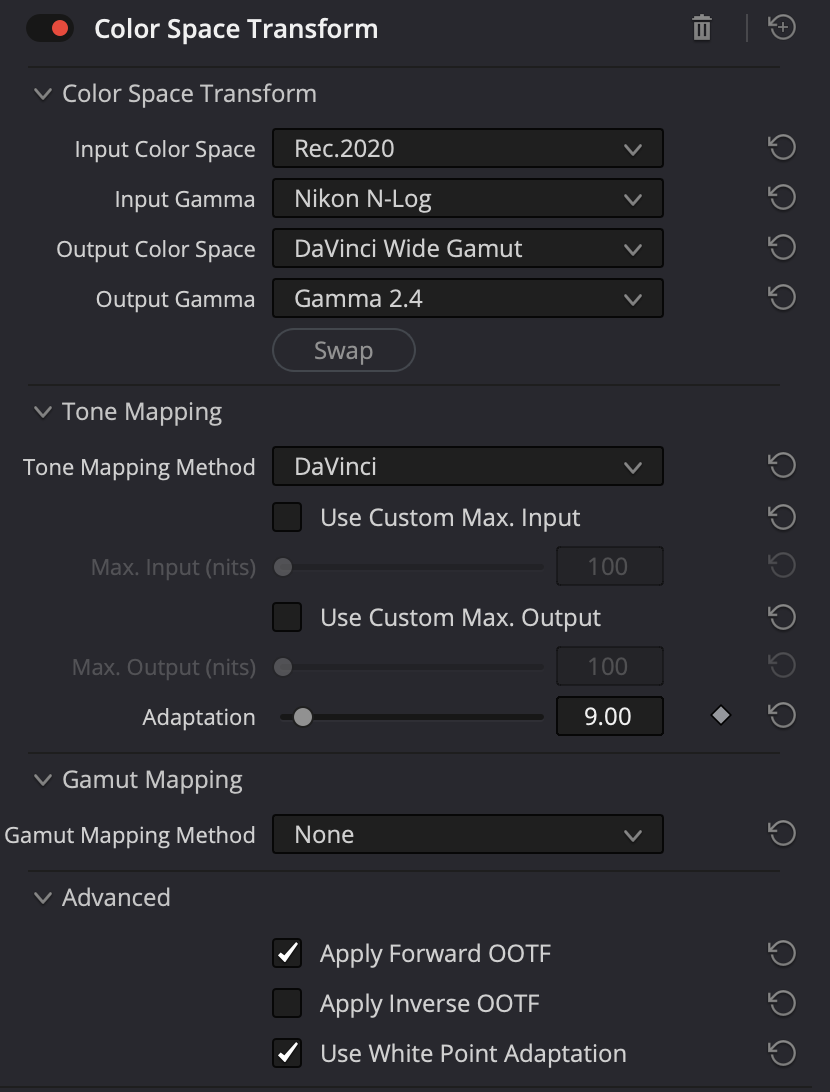Click the Max. Output (nits) slider handle
Viewport: 830px width, 1092px height.
click(283, 667)
